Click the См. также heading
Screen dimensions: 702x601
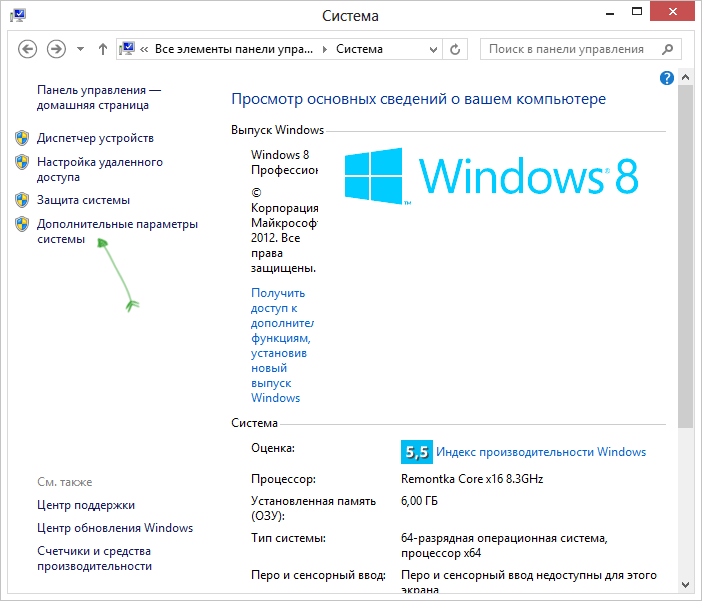tap(64, 482)
